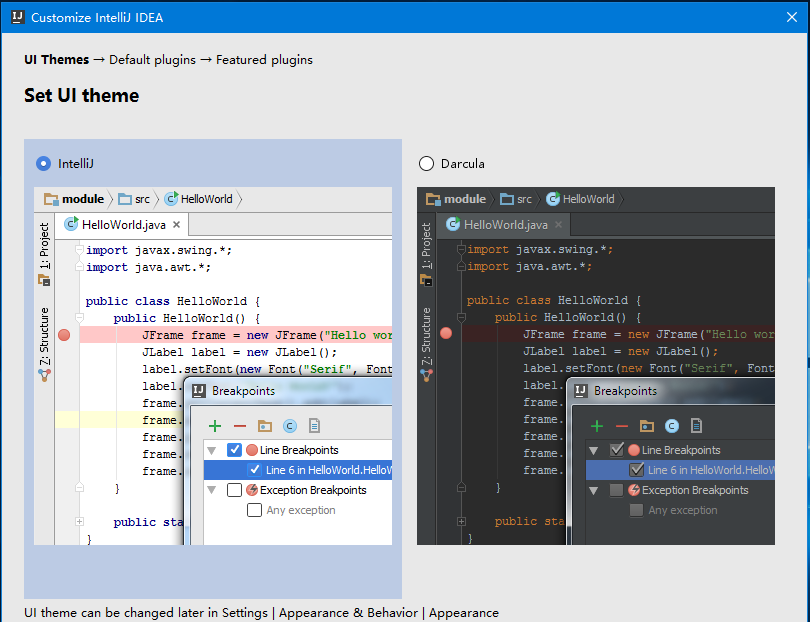Select the IntelliJ theme radio button
Screen dimensions: 810x622
pyautogui.click(x=43, y=164)
